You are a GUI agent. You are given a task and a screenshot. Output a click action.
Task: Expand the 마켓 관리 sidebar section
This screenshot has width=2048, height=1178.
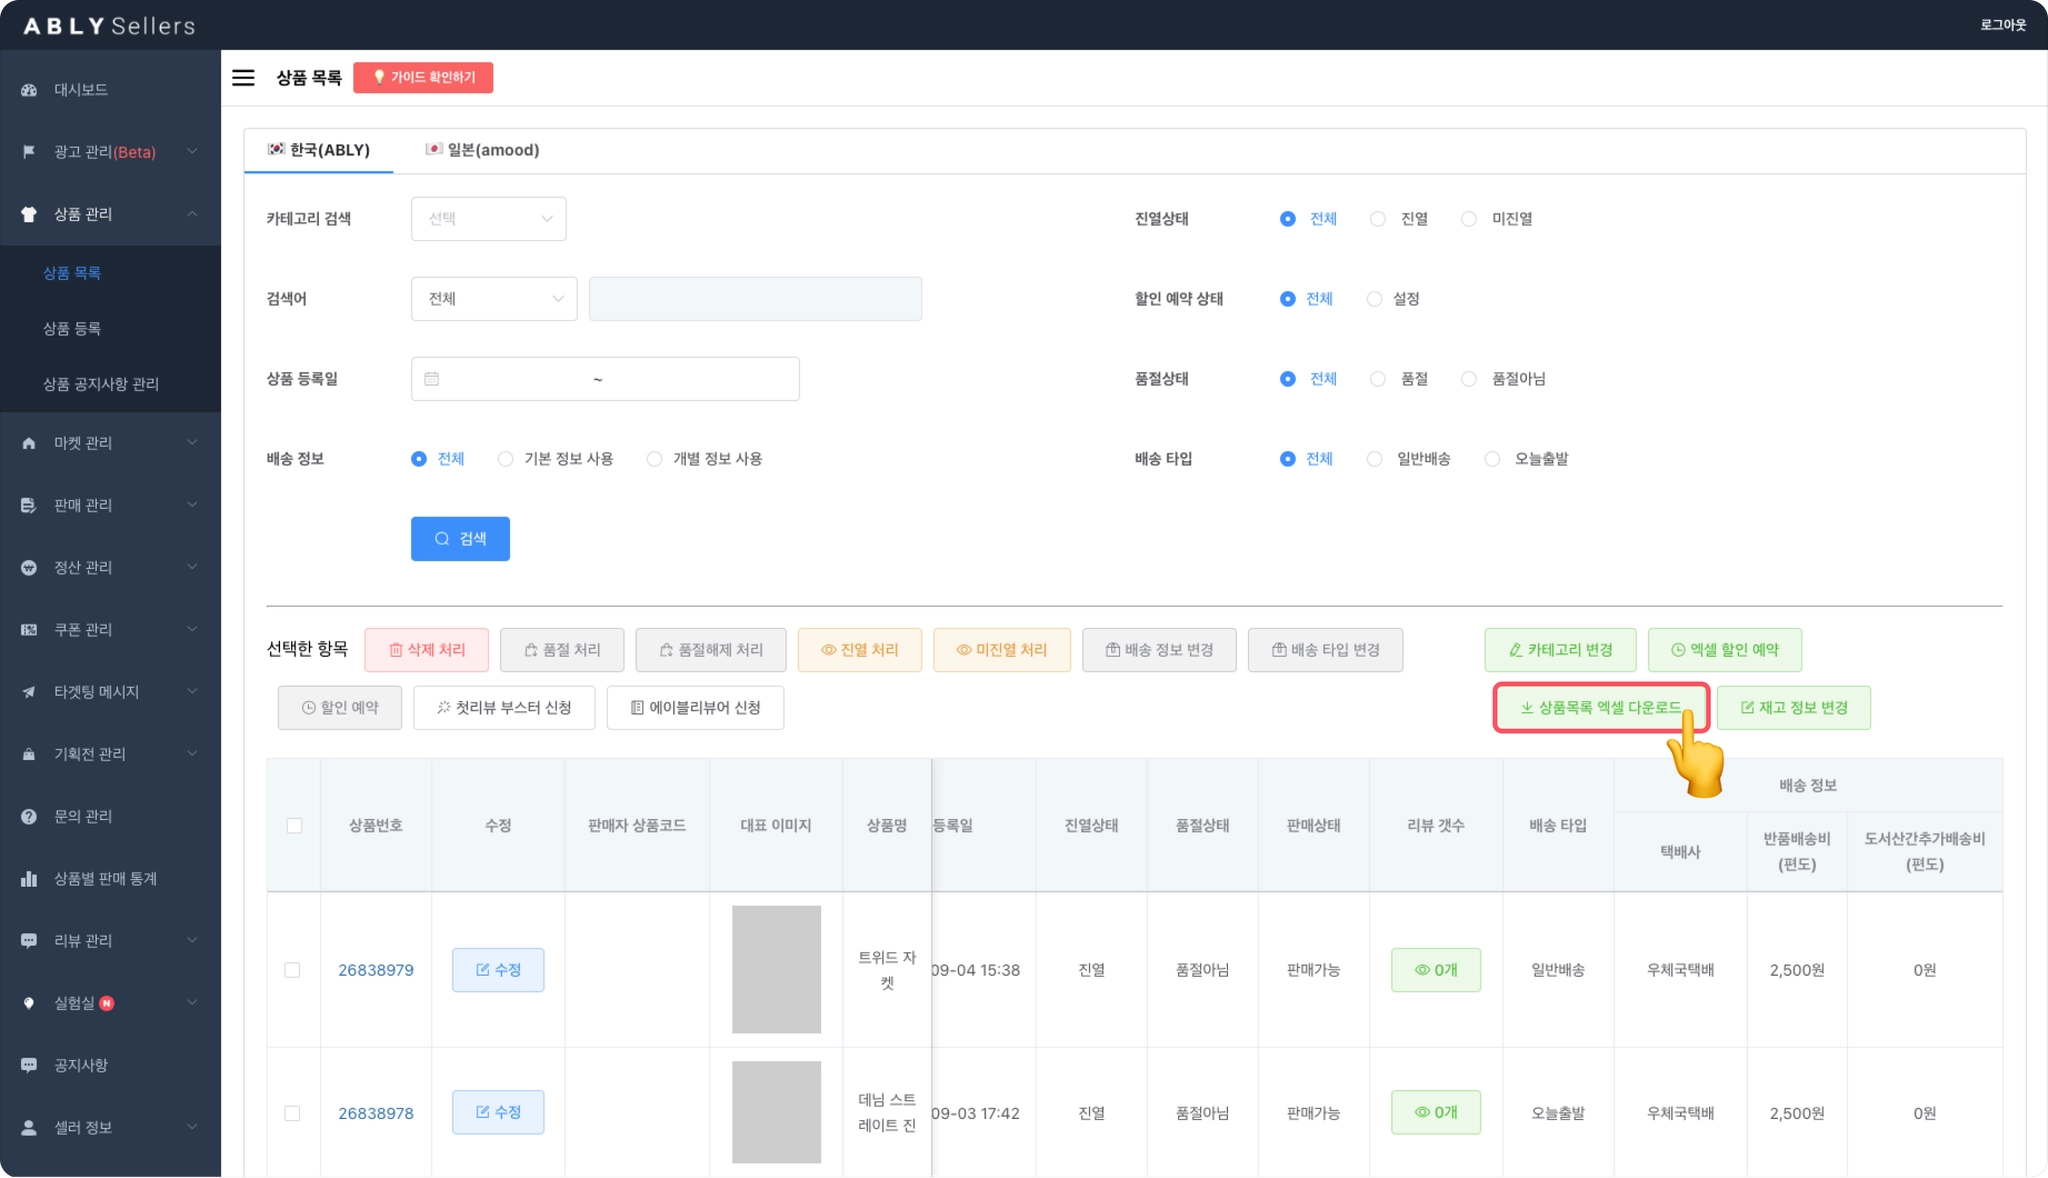pyautogui.click(x=110, y=443)
